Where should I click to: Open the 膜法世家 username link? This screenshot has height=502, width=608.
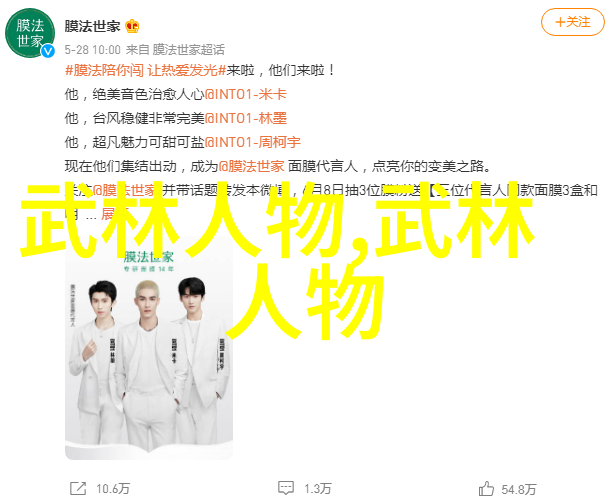(x=92, y=26)
